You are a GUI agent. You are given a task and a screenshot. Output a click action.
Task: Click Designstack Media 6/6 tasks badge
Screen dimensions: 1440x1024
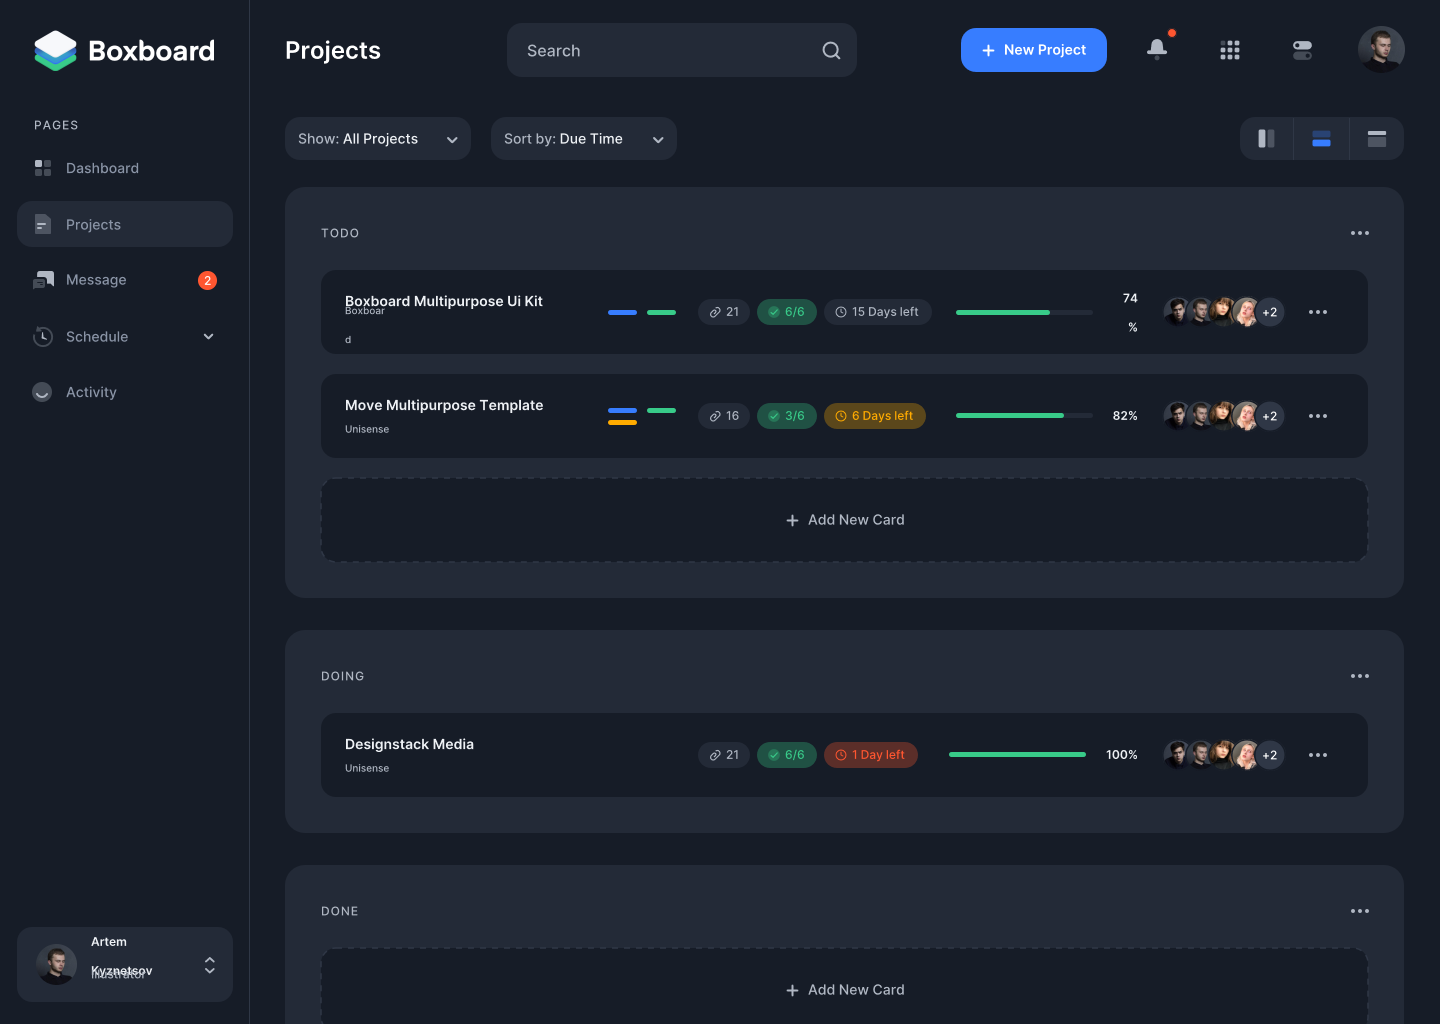pyautogui.click(x=787, y=755)
